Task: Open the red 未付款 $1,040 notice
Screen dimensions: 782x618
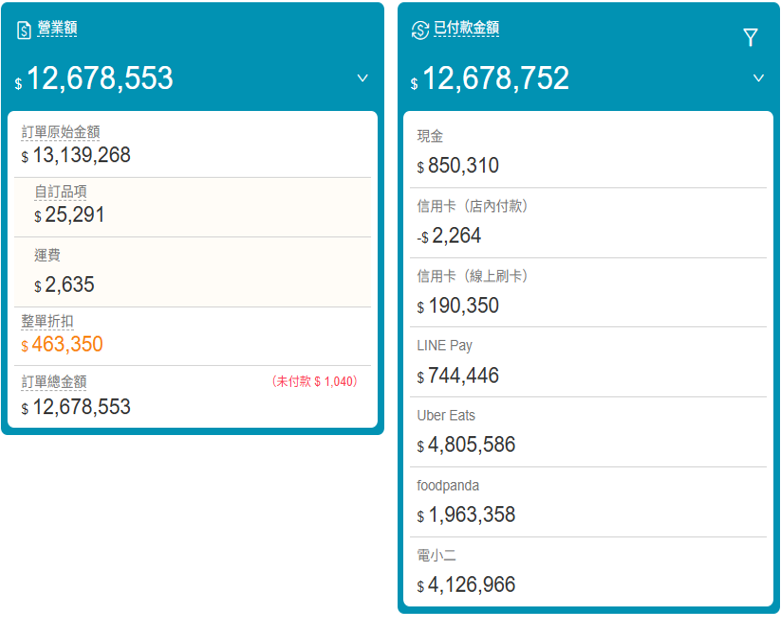Action: (x=314, y=382)
